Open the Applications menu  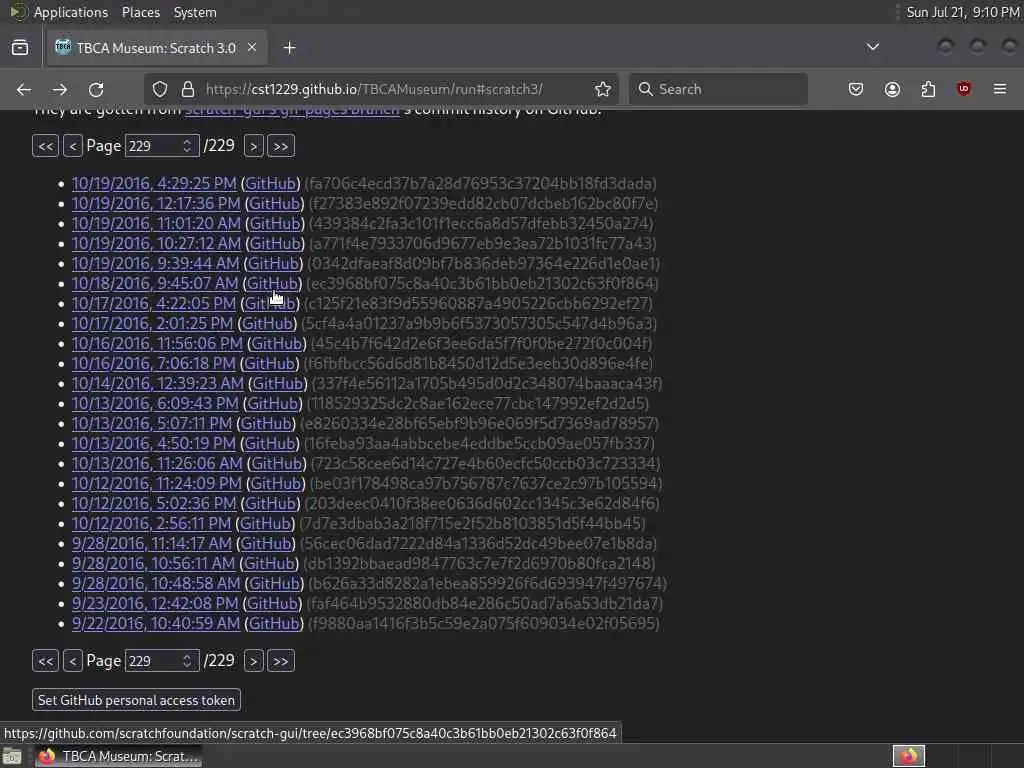tap(71, 12)
